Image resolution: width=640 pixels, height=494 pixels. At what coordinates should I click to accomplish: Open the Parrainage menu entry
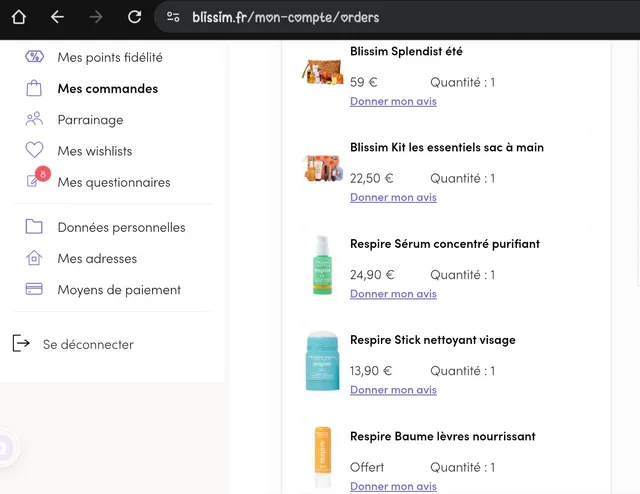click(90, 120)
